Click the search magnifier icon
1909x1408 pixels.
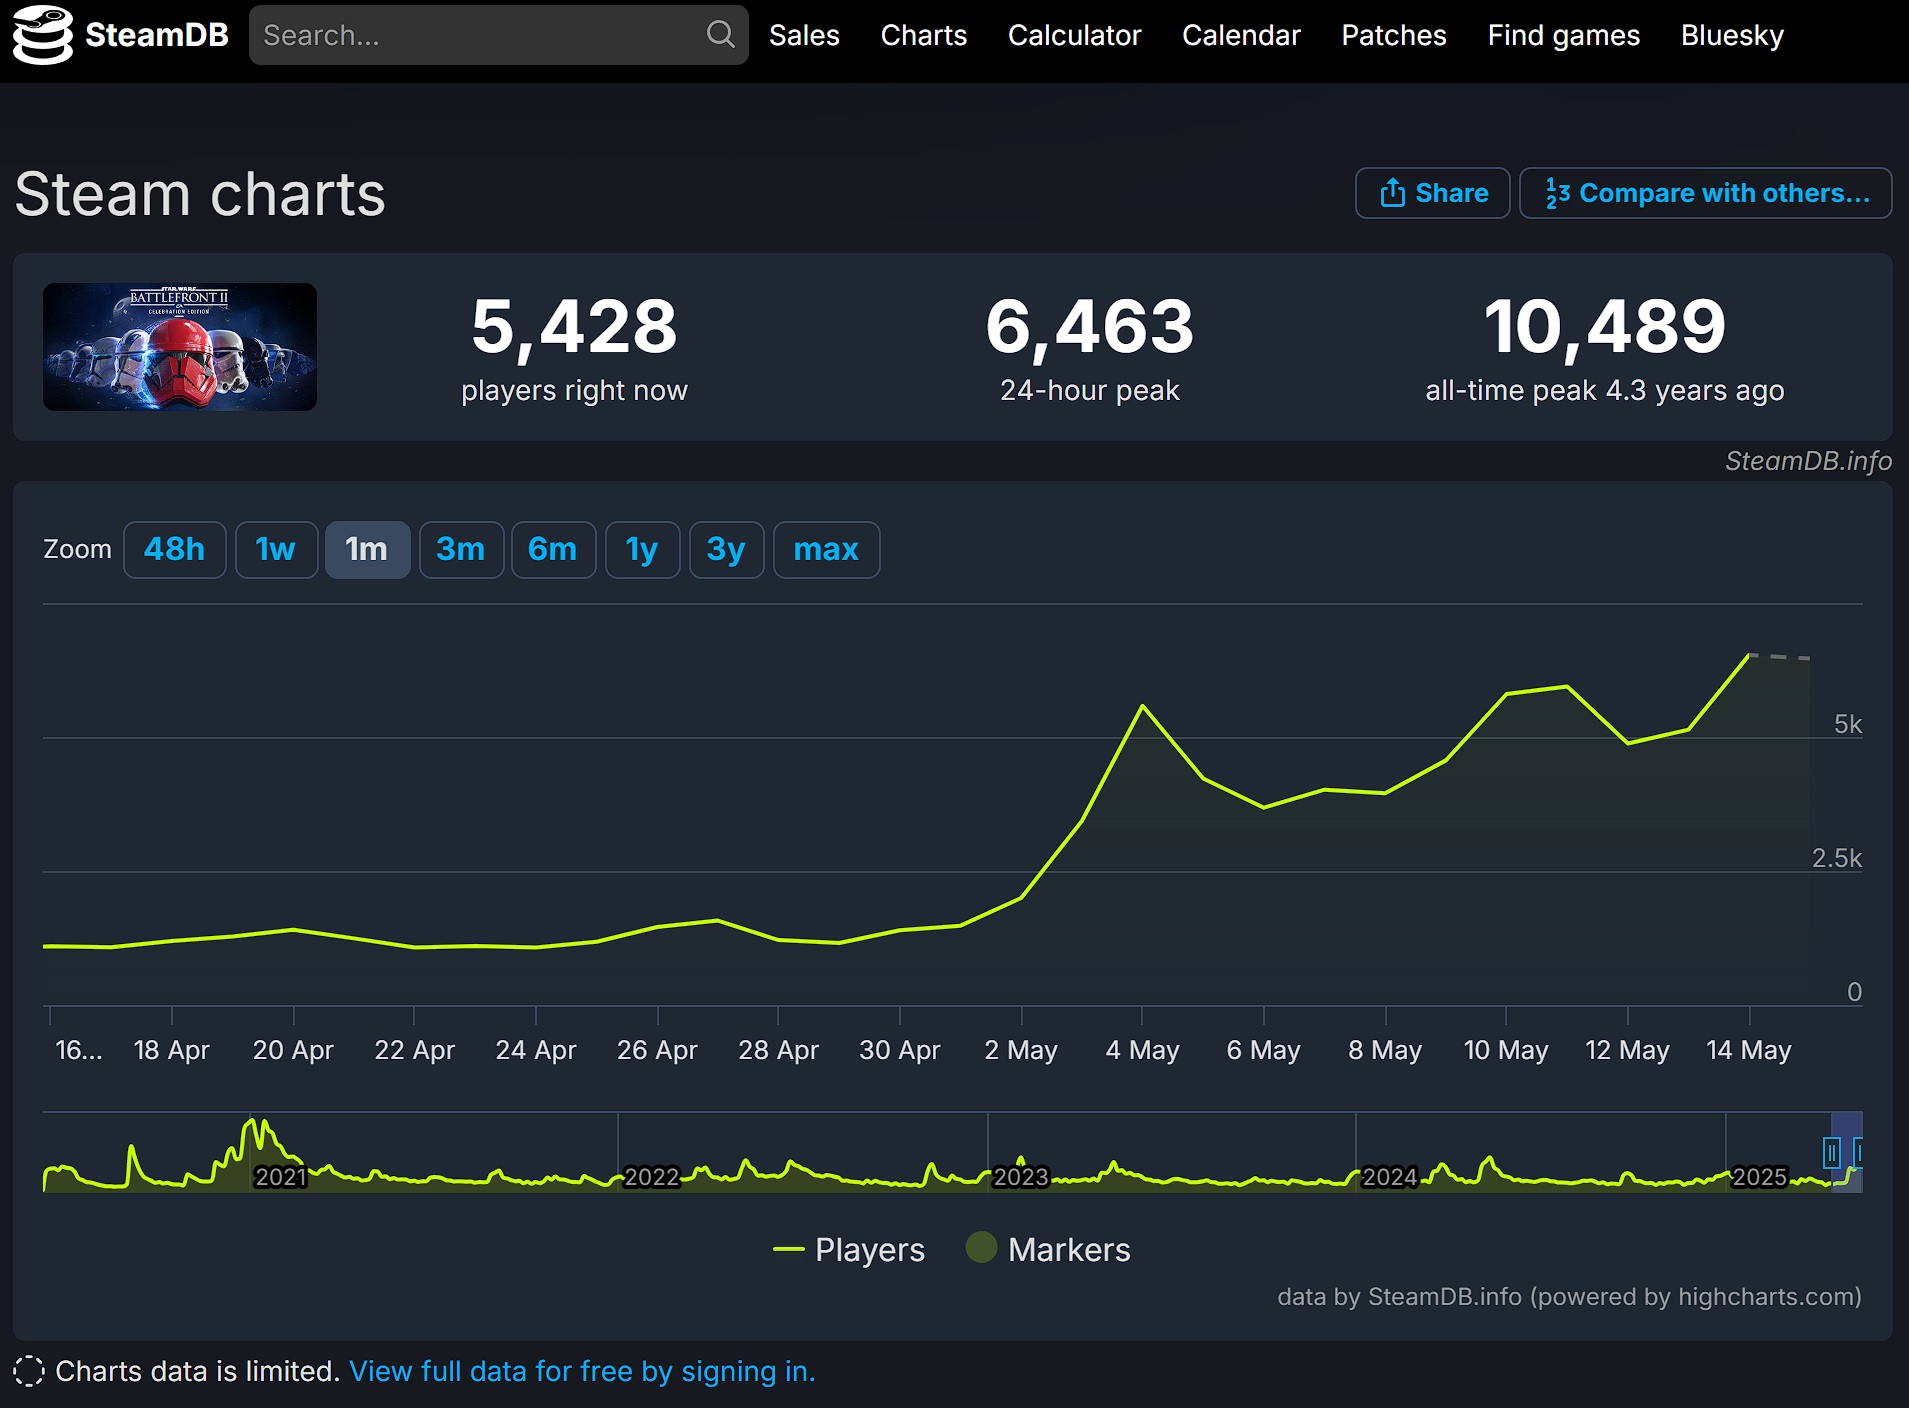720,35
